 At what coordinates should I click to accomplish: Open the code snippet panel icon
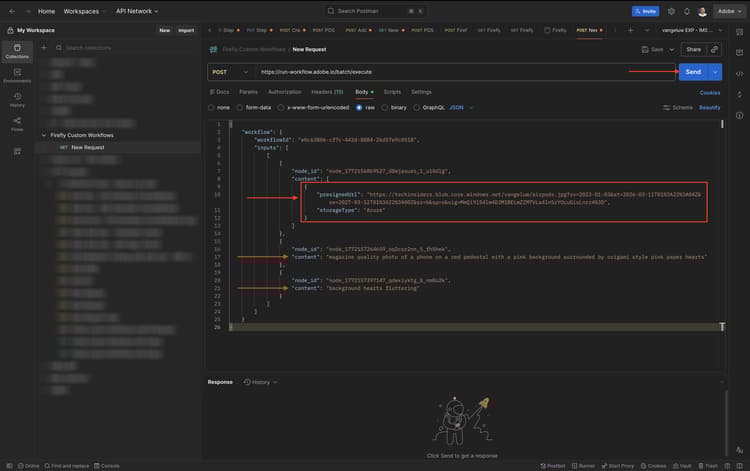[x=738, y=73]
